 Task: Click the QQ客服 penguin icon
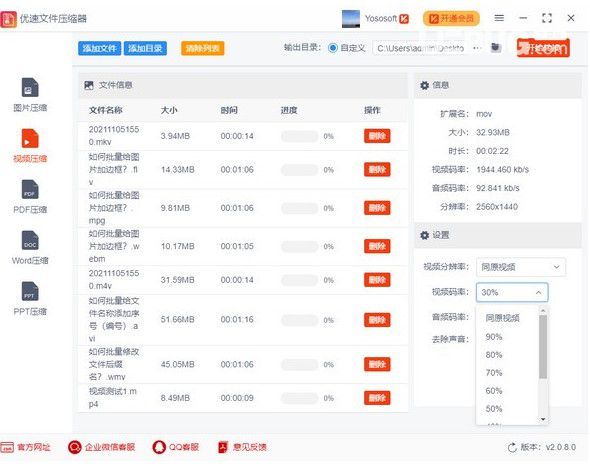(x=159, y=447)
